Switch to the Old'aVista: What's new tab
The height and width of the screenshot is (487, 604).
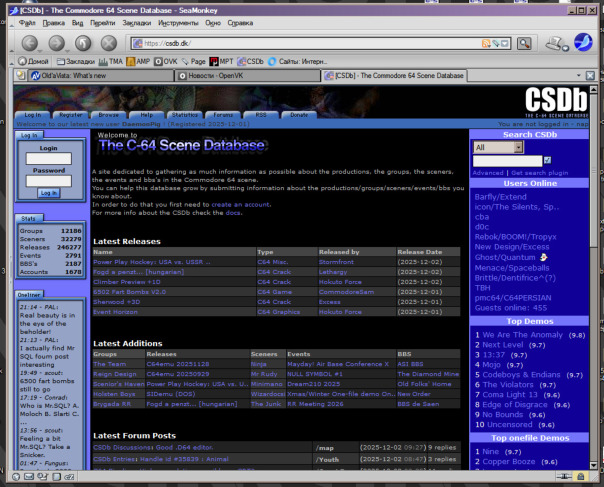pos(102,76)
